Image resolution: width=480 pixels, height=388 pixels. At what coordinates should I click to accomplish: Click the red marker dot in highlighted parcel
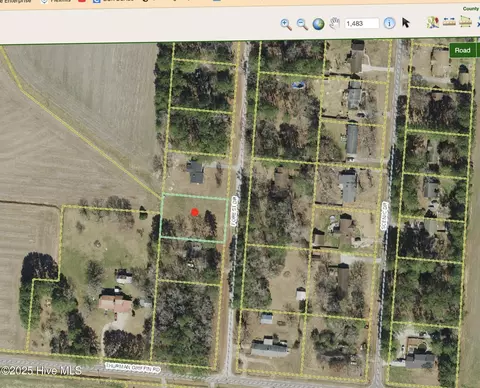pyautogui.click(x=195, y=212)
